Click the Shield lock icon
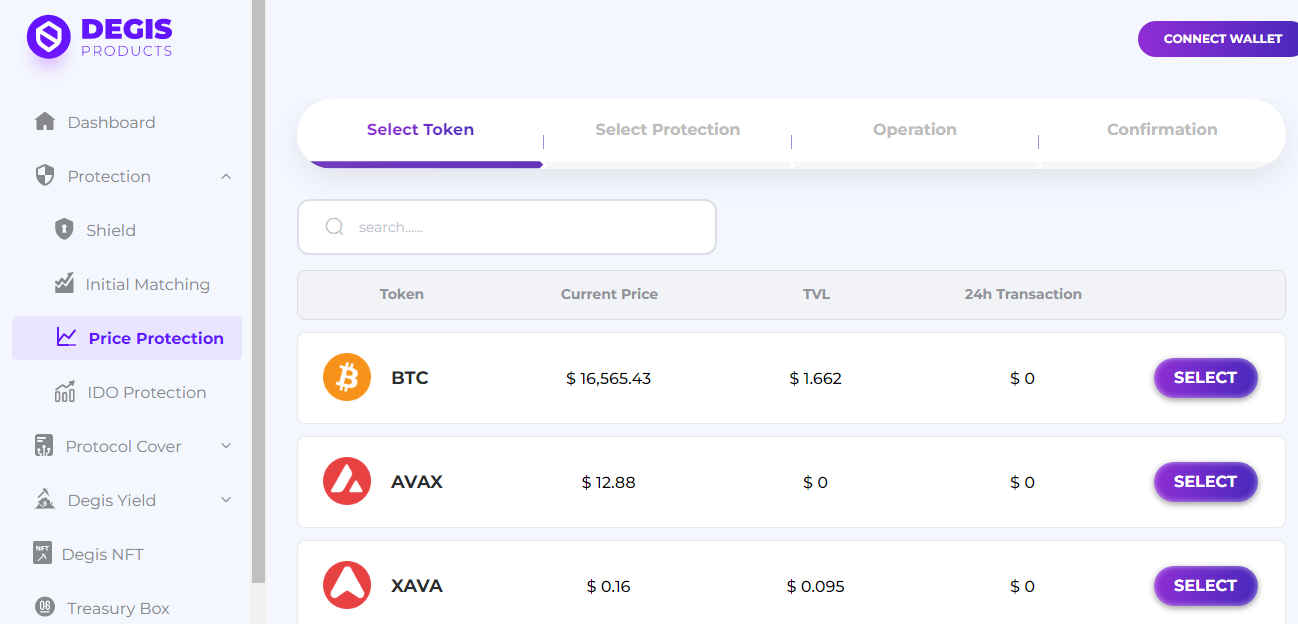Image resolution: width=1298 pixels, height=624 pixels. [x=64, y=230]
